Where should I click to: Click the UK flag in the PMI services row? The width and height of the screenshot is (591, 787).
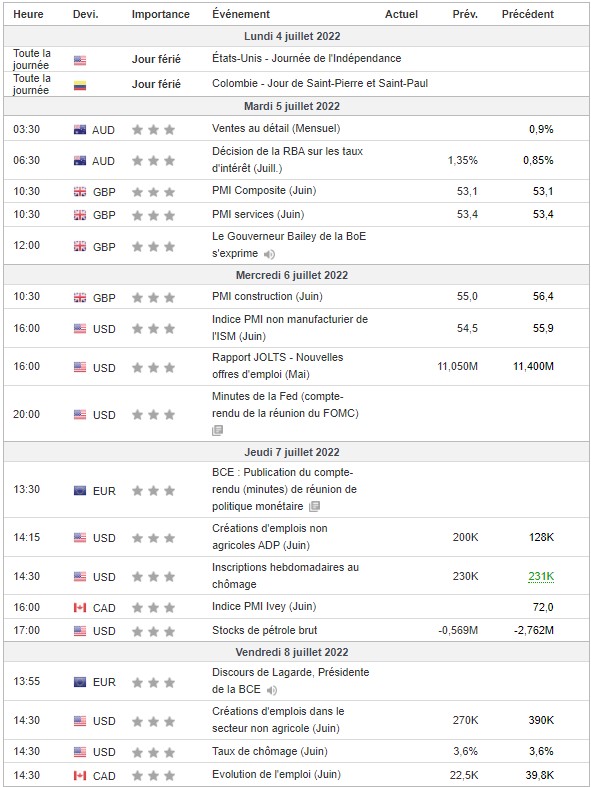(x=80, y=215)
